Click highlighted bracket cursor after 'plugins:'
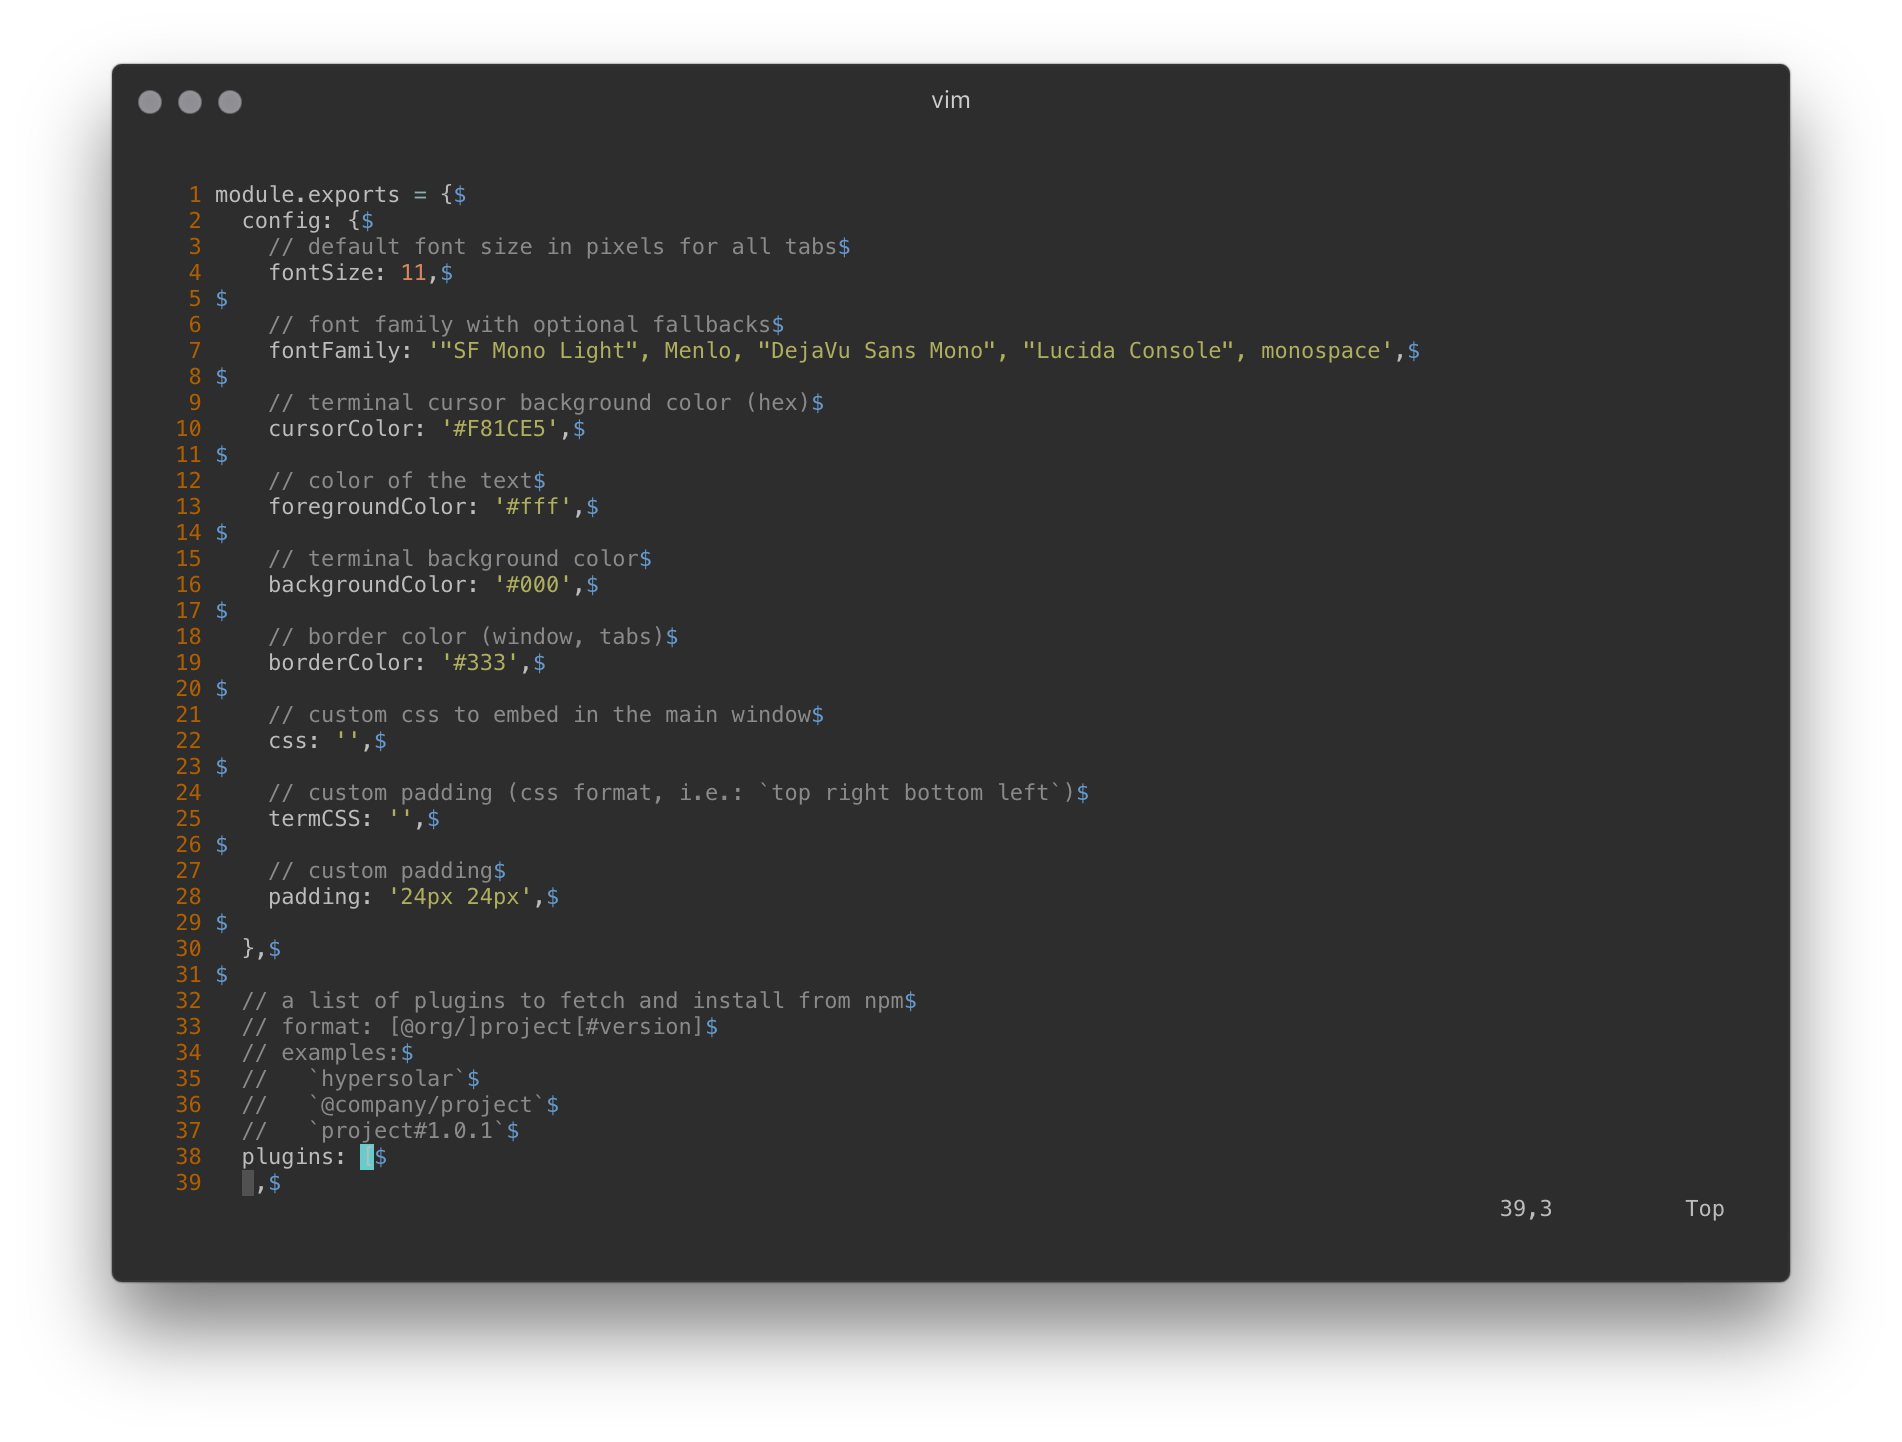This screenshot has height=1442, width=1902. click(x=367, y=1157)
